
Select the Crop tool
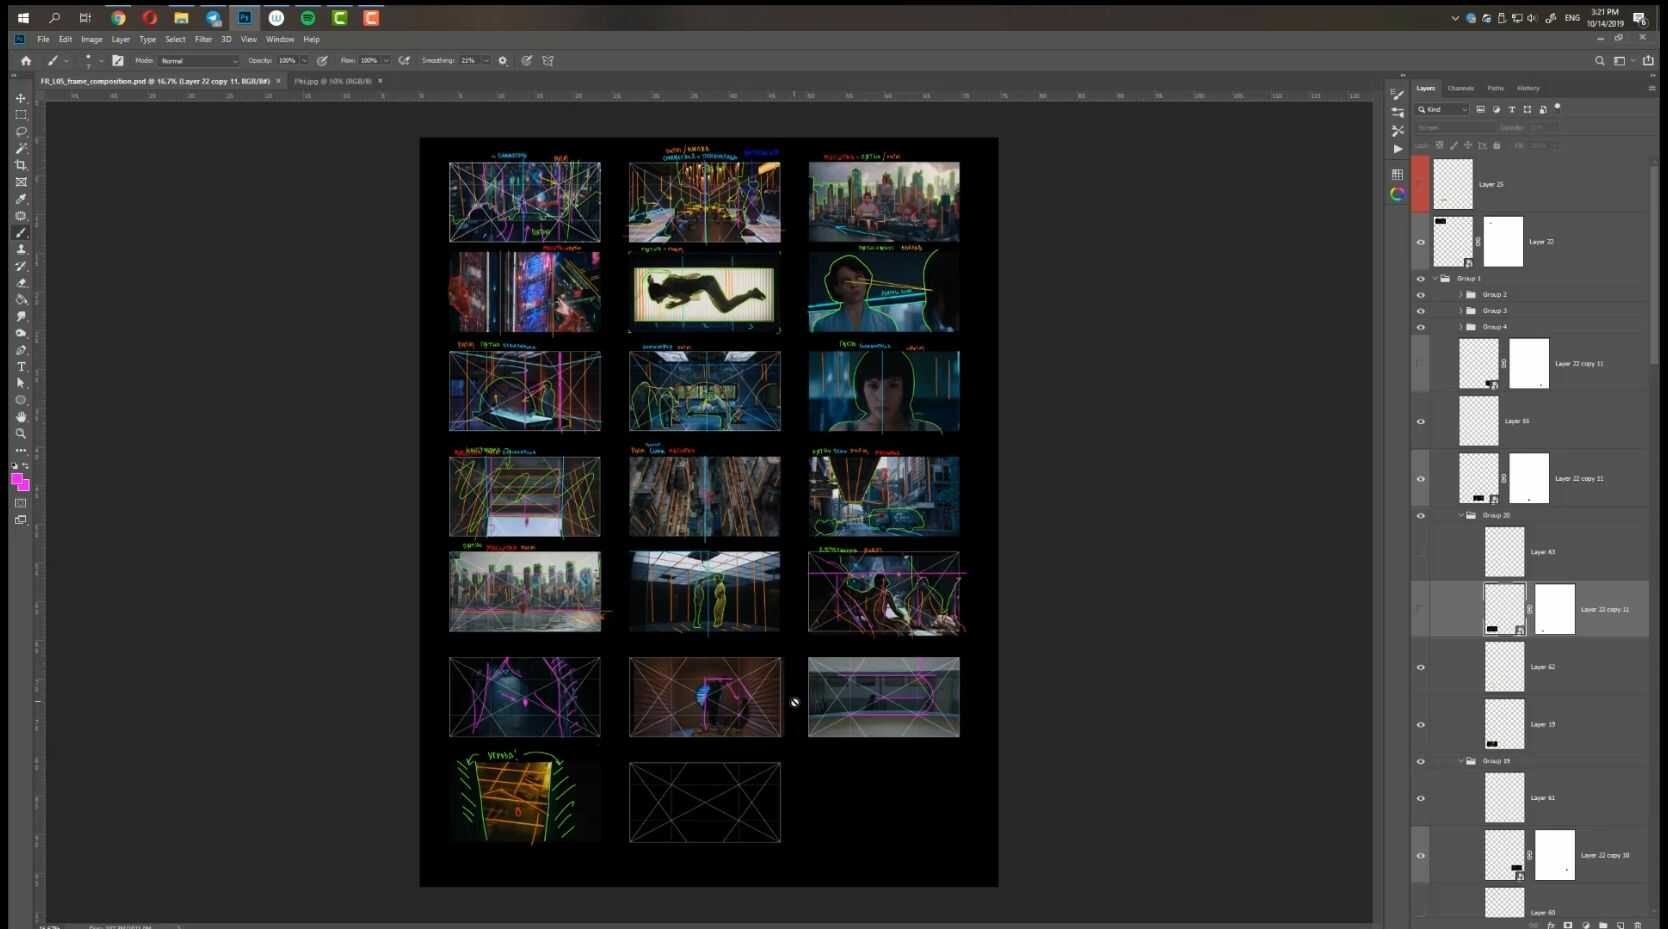20,165
